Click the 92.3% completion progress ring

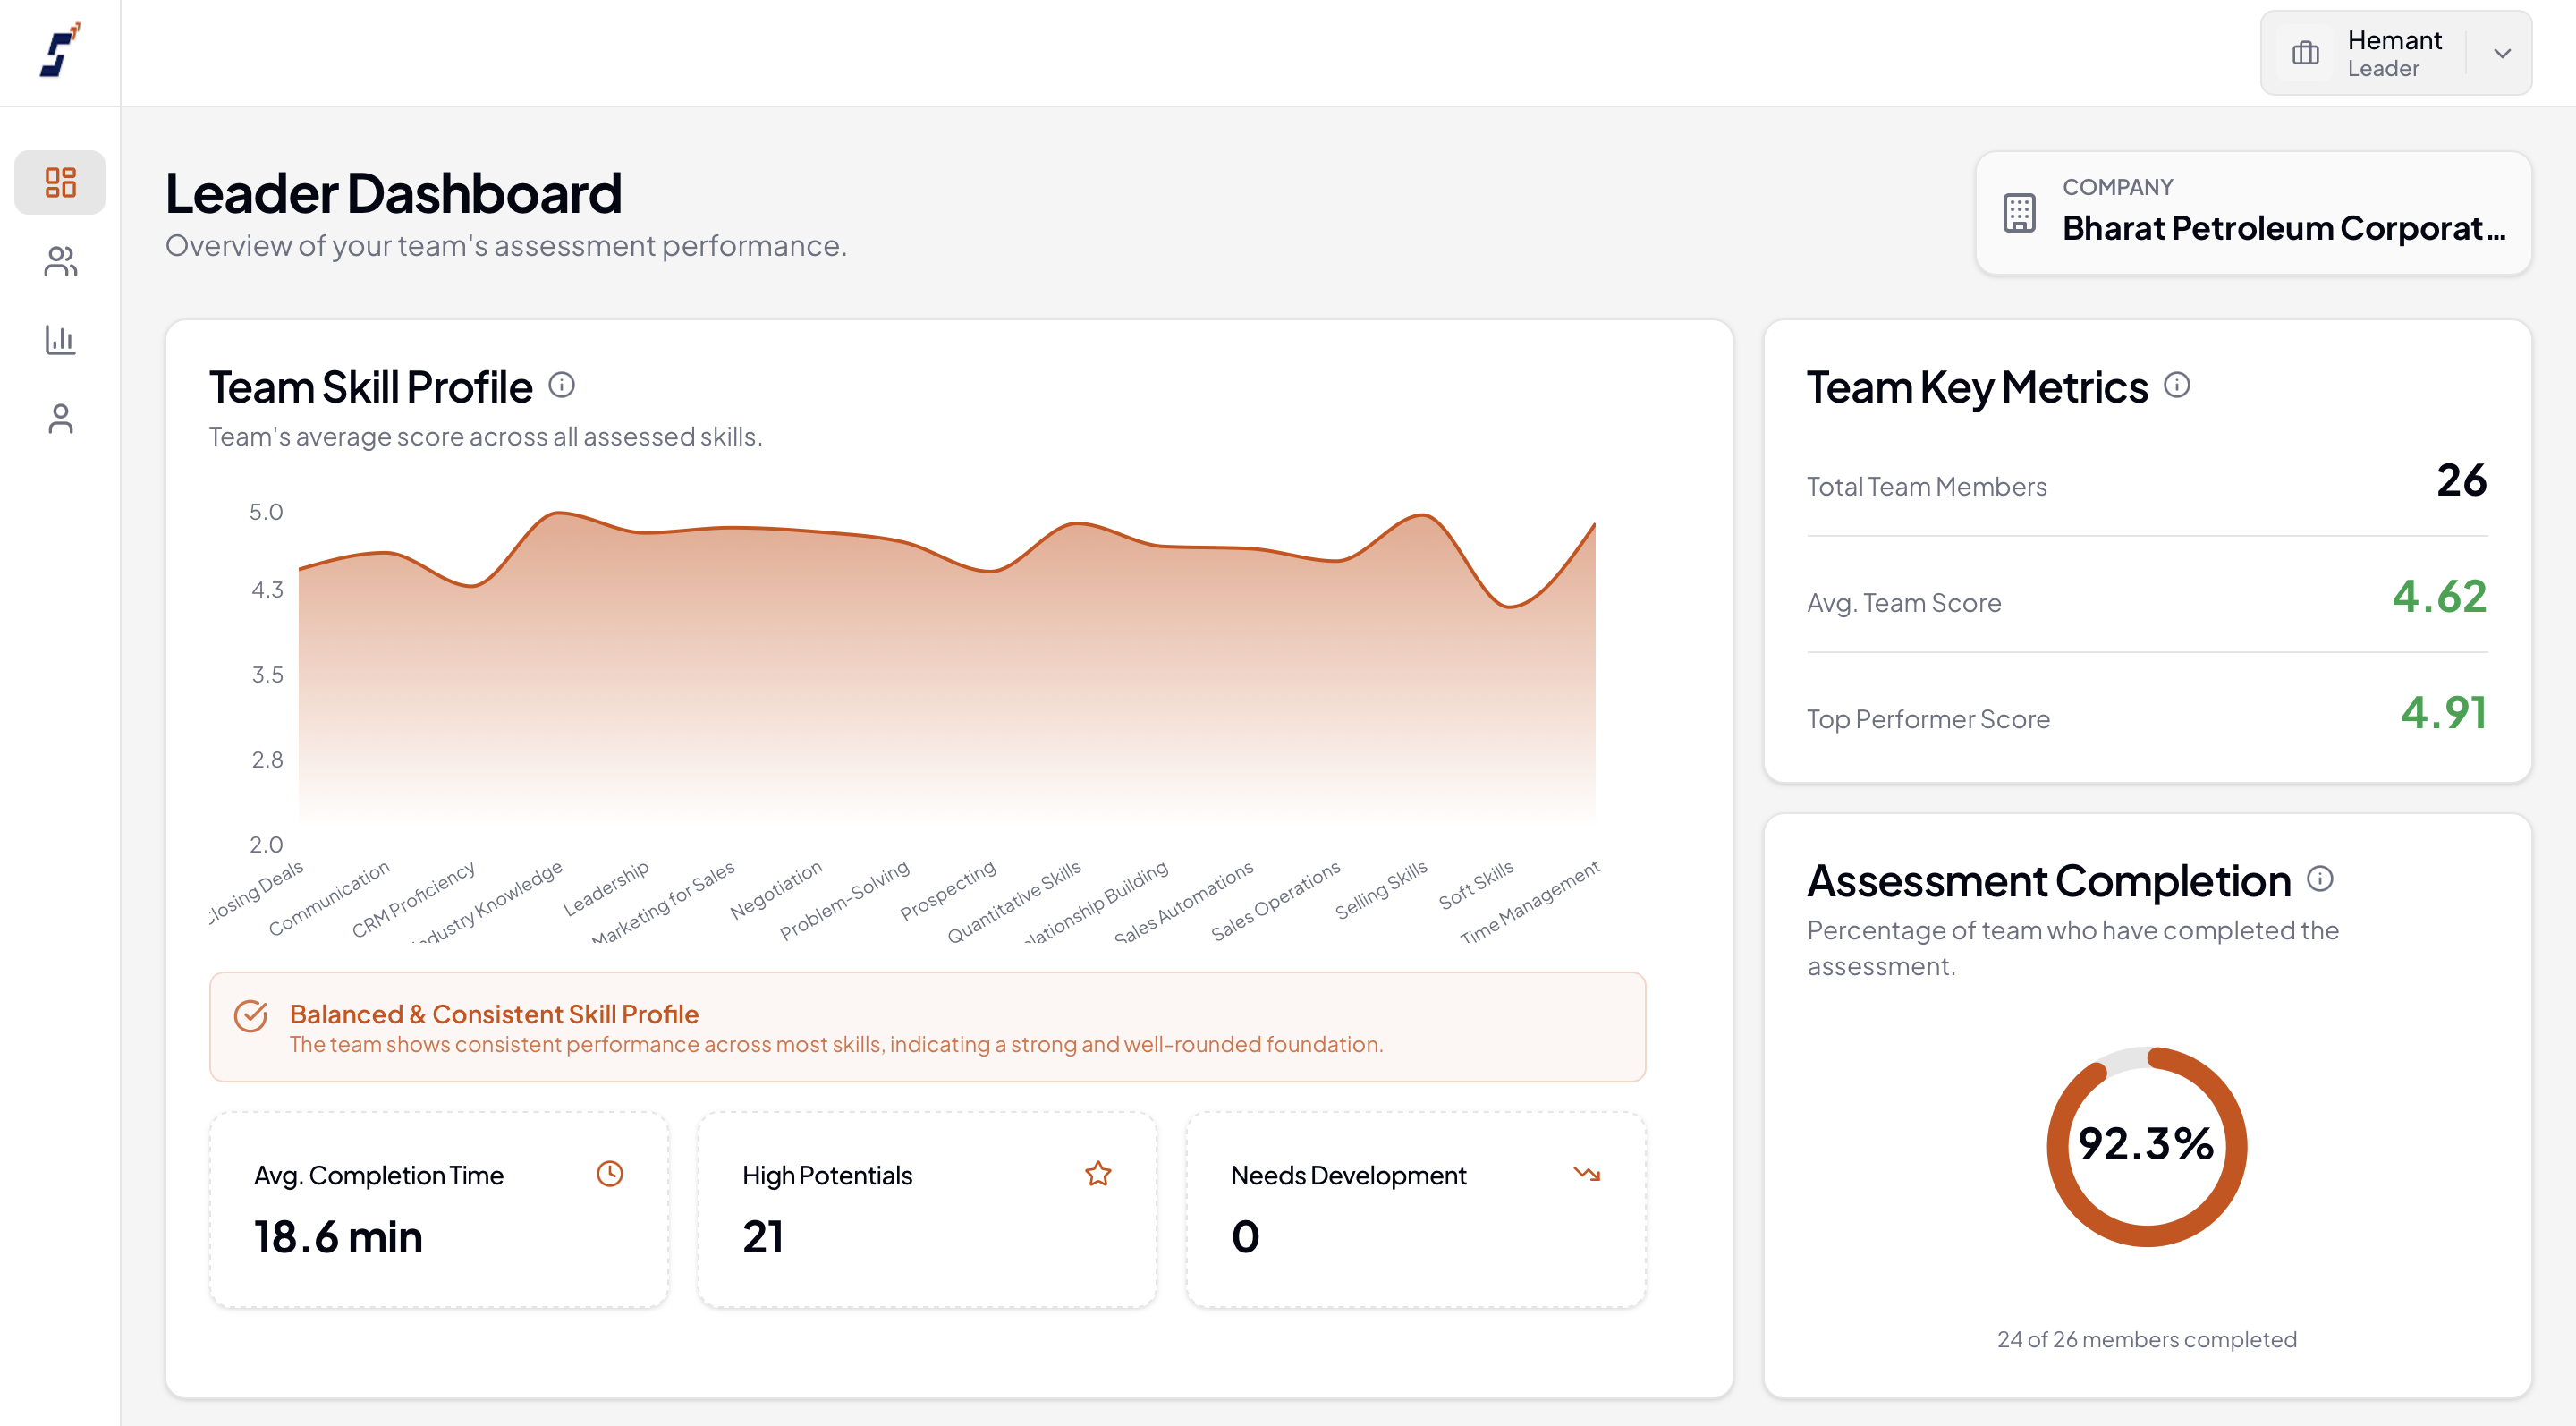click(x=2147, y=1146)
